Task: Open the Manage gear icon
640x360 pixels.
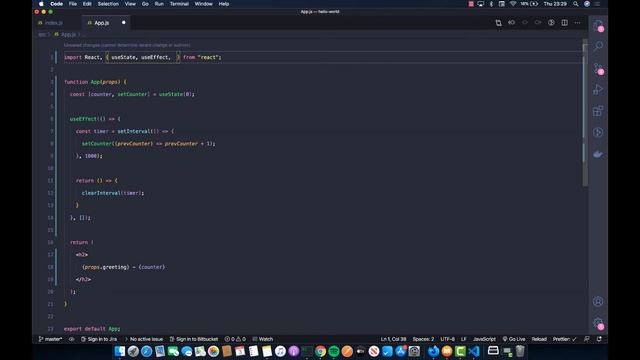Action: (x=598, y=323)
